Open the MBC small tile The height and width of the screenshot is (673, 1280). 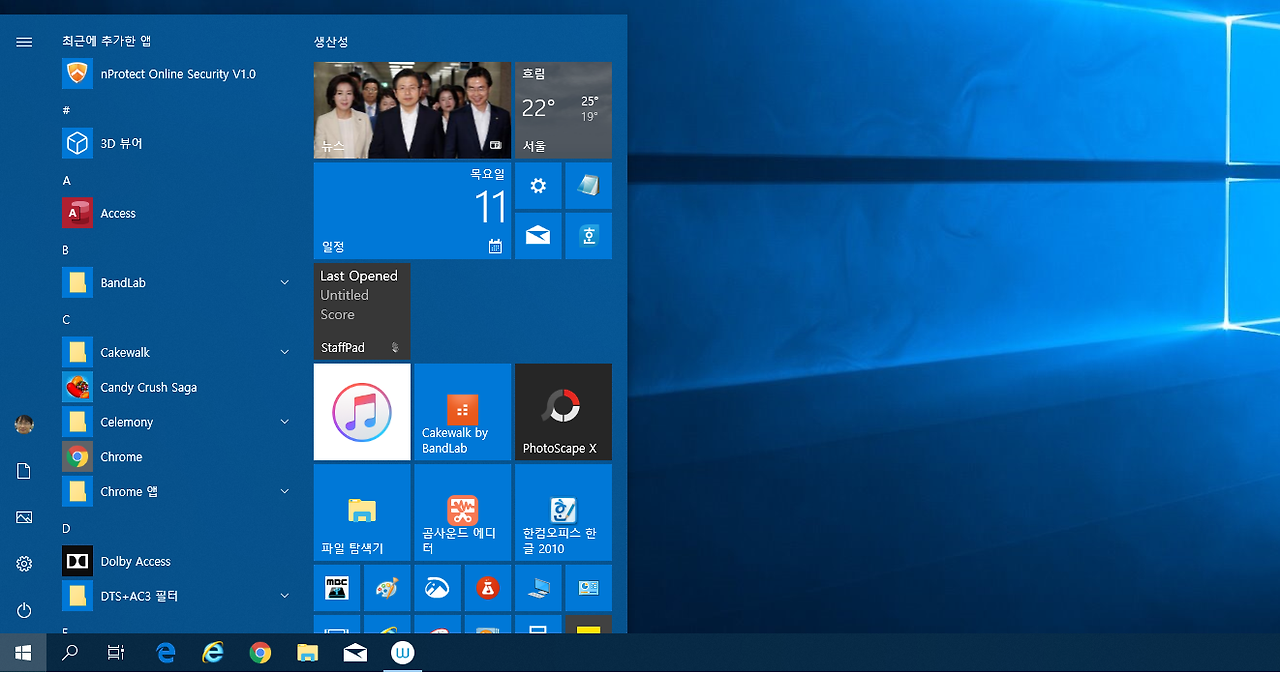coord(337,588)
